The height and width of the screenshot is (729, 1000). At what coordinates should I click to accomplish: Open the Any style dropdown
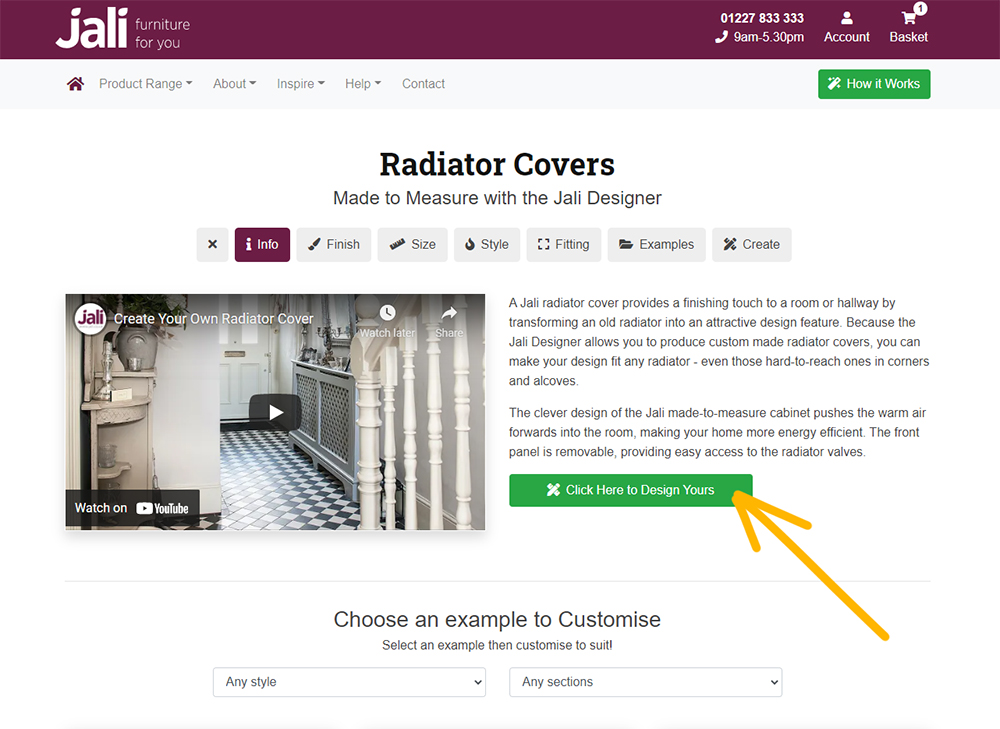(x=349, y=682)
